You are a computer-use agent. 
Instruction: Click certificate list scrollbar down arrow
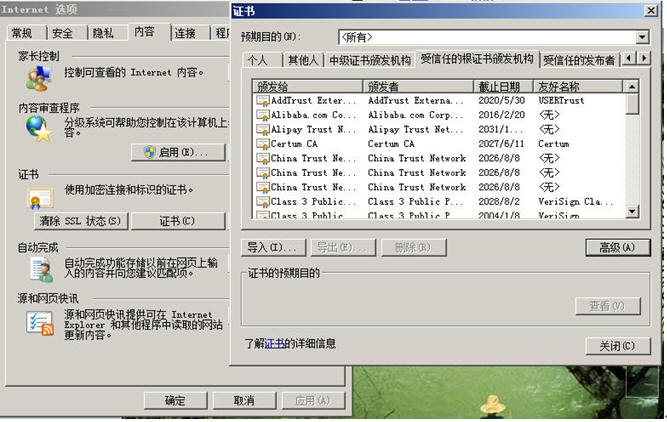[632, 211]
